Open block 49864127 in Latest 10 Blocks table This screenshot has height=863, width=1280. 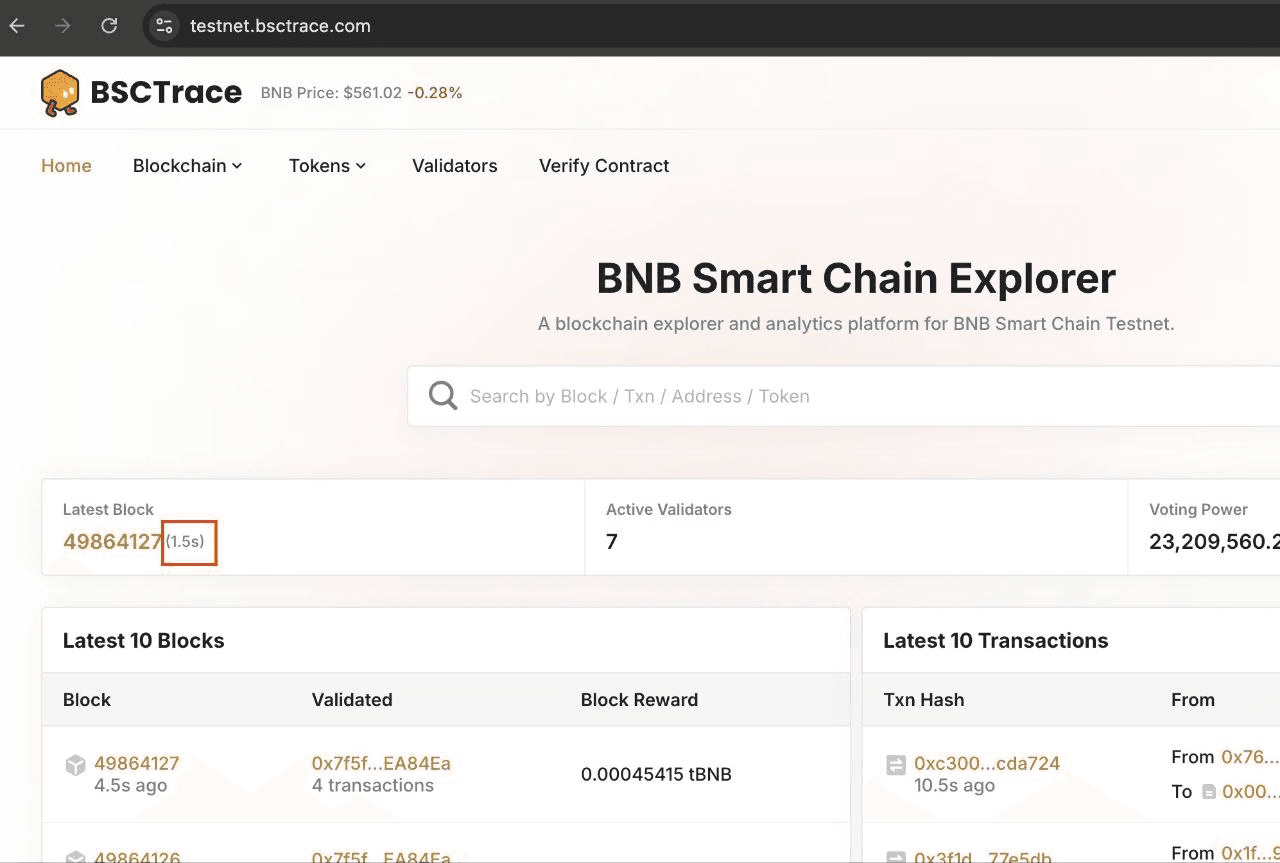click(136, 763)
